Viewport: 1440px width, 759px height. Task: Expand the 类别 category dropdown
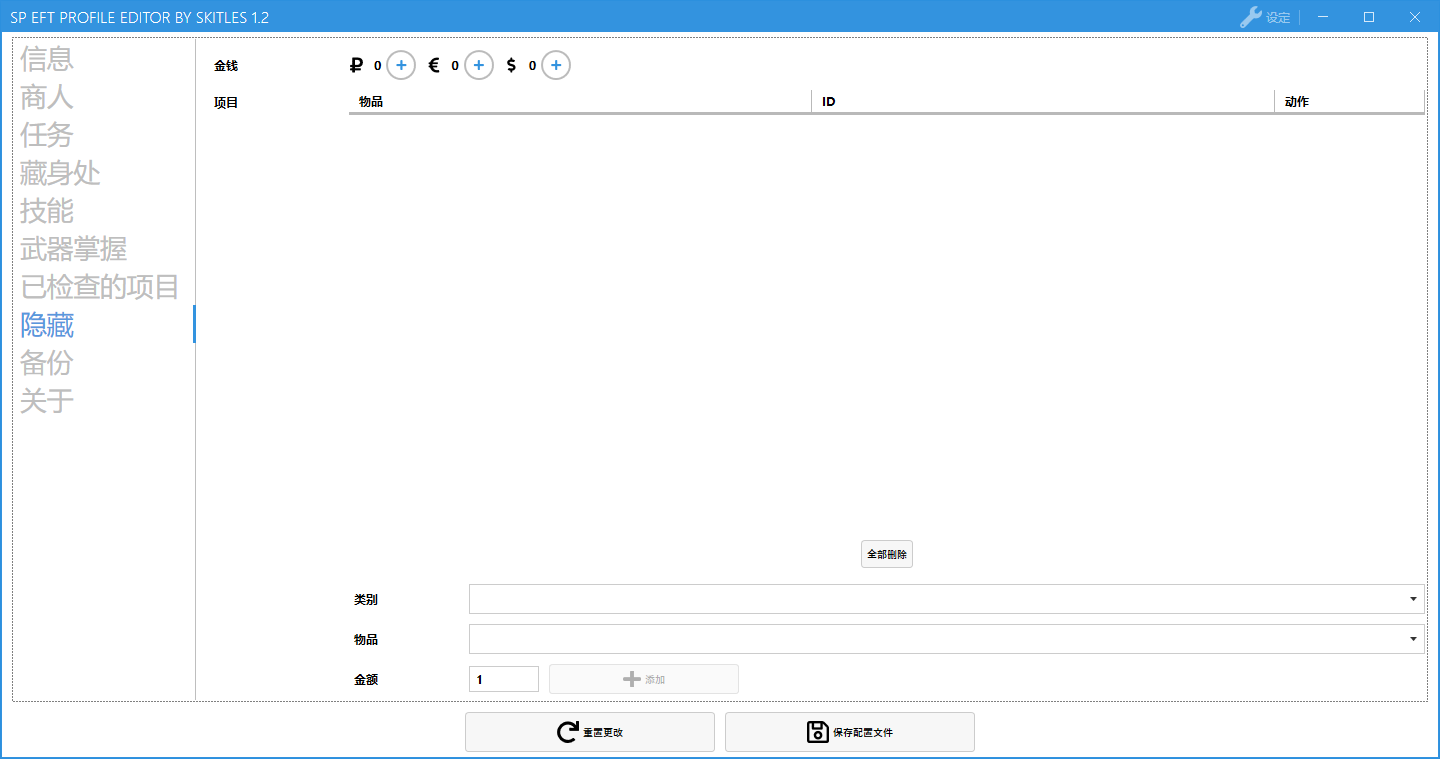tap(1413, 599)
